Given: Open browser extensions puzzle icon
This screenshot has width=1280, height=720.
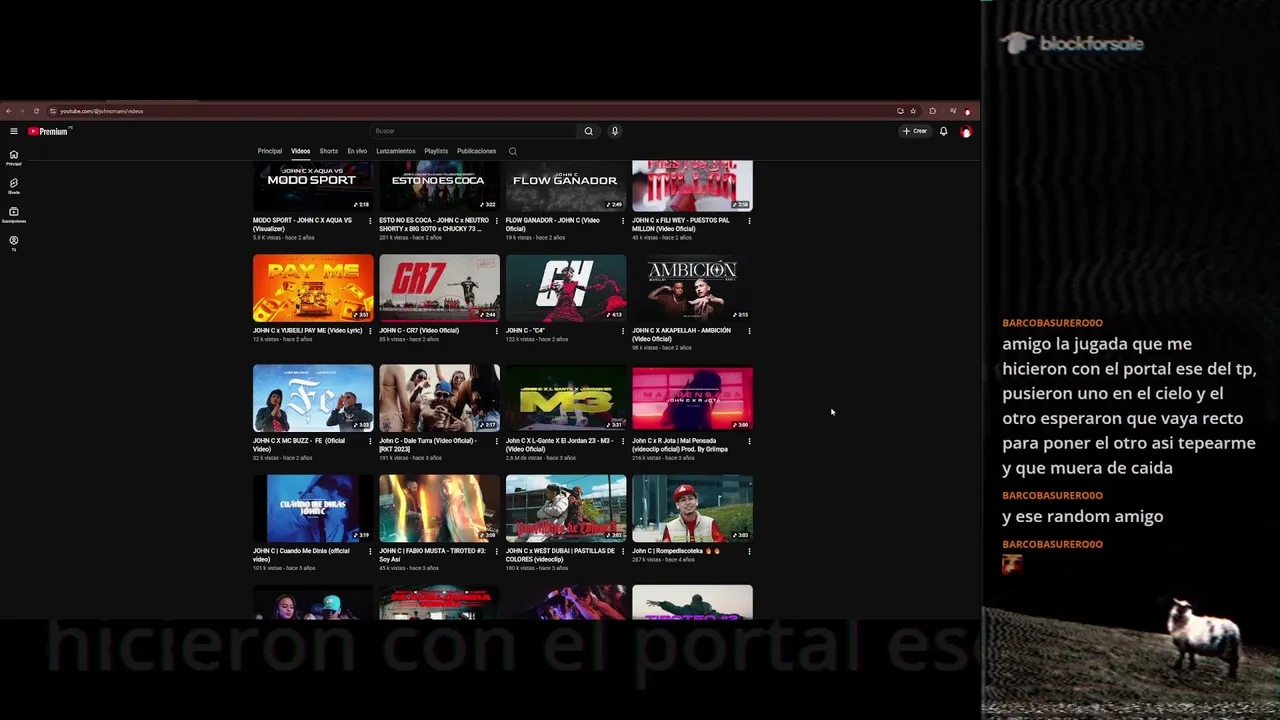Looking at the screenshot, I should (x=932, y=111).
